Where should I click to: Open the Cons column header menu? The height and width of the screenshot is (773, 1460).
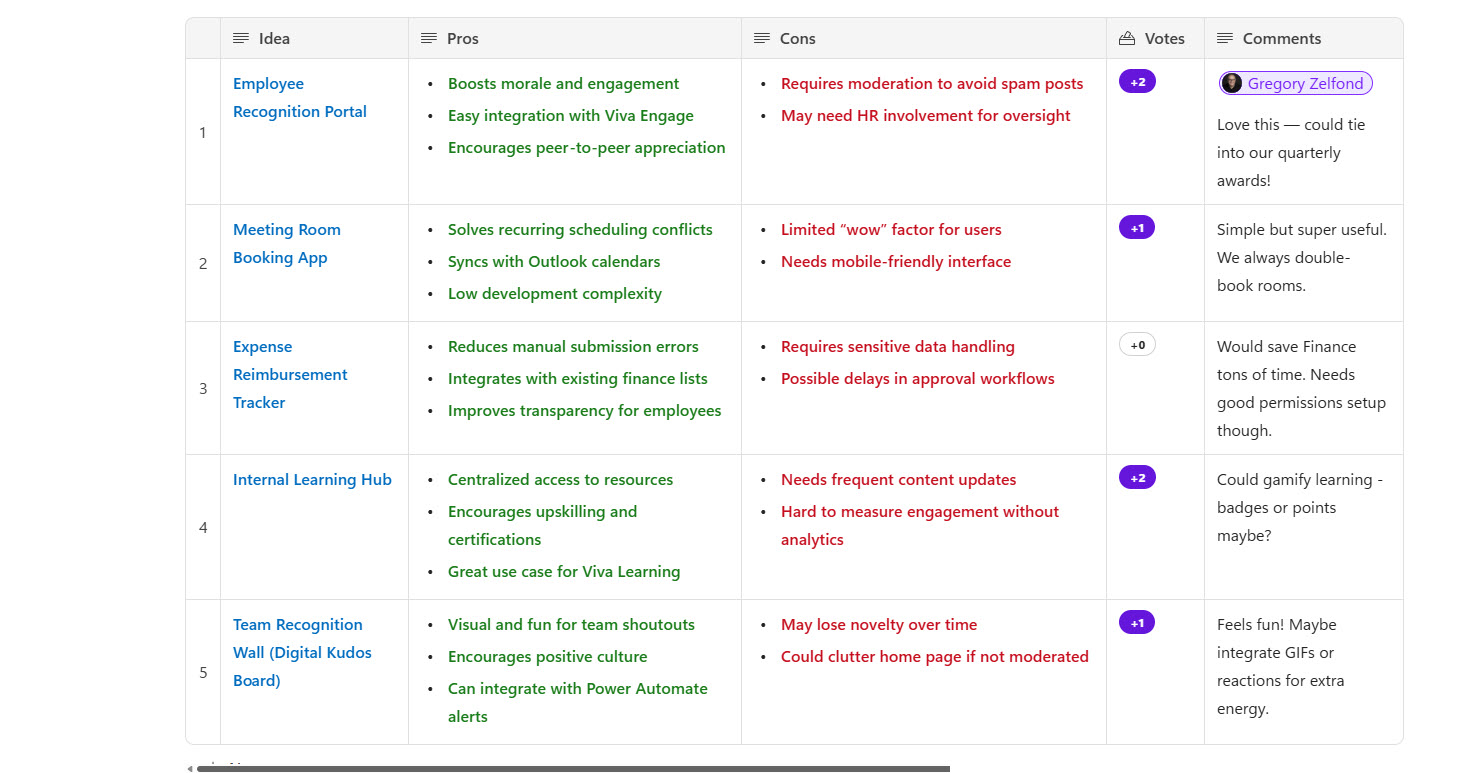pyautogui.click(x=797, y=38)
